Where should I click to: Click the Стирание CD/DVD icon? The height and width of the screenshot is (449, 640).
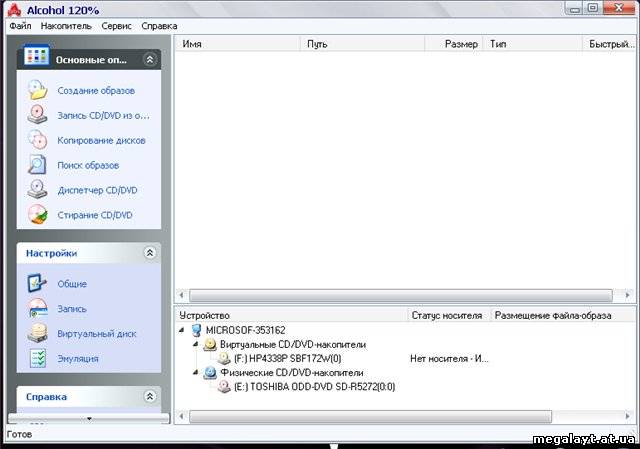(37, 214)
